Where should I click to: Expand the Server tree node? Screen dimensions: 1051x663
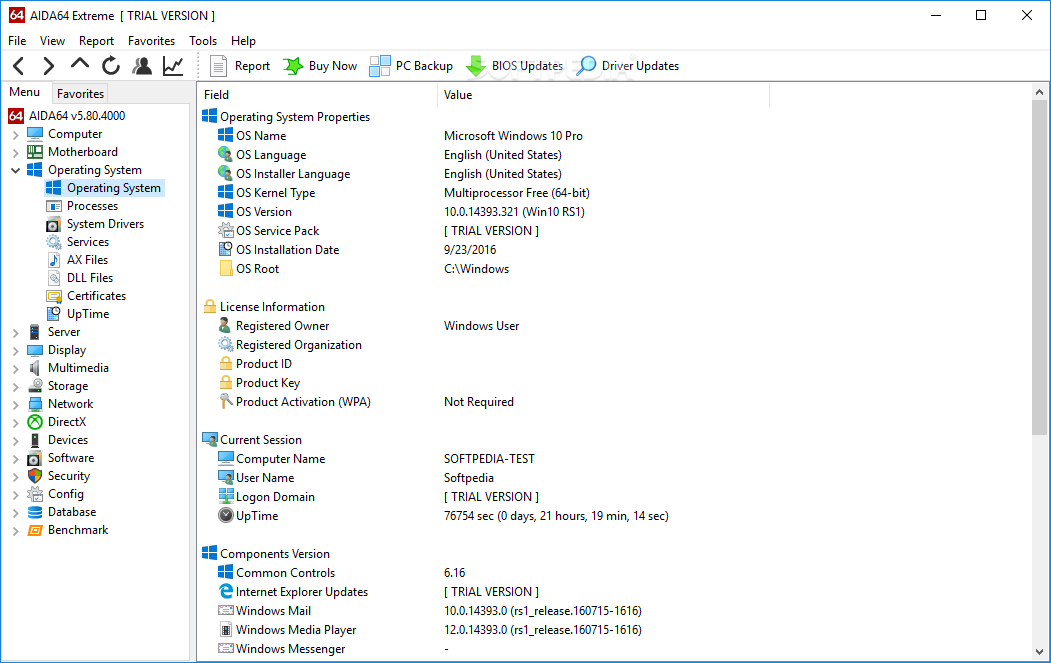coord(15,333)
